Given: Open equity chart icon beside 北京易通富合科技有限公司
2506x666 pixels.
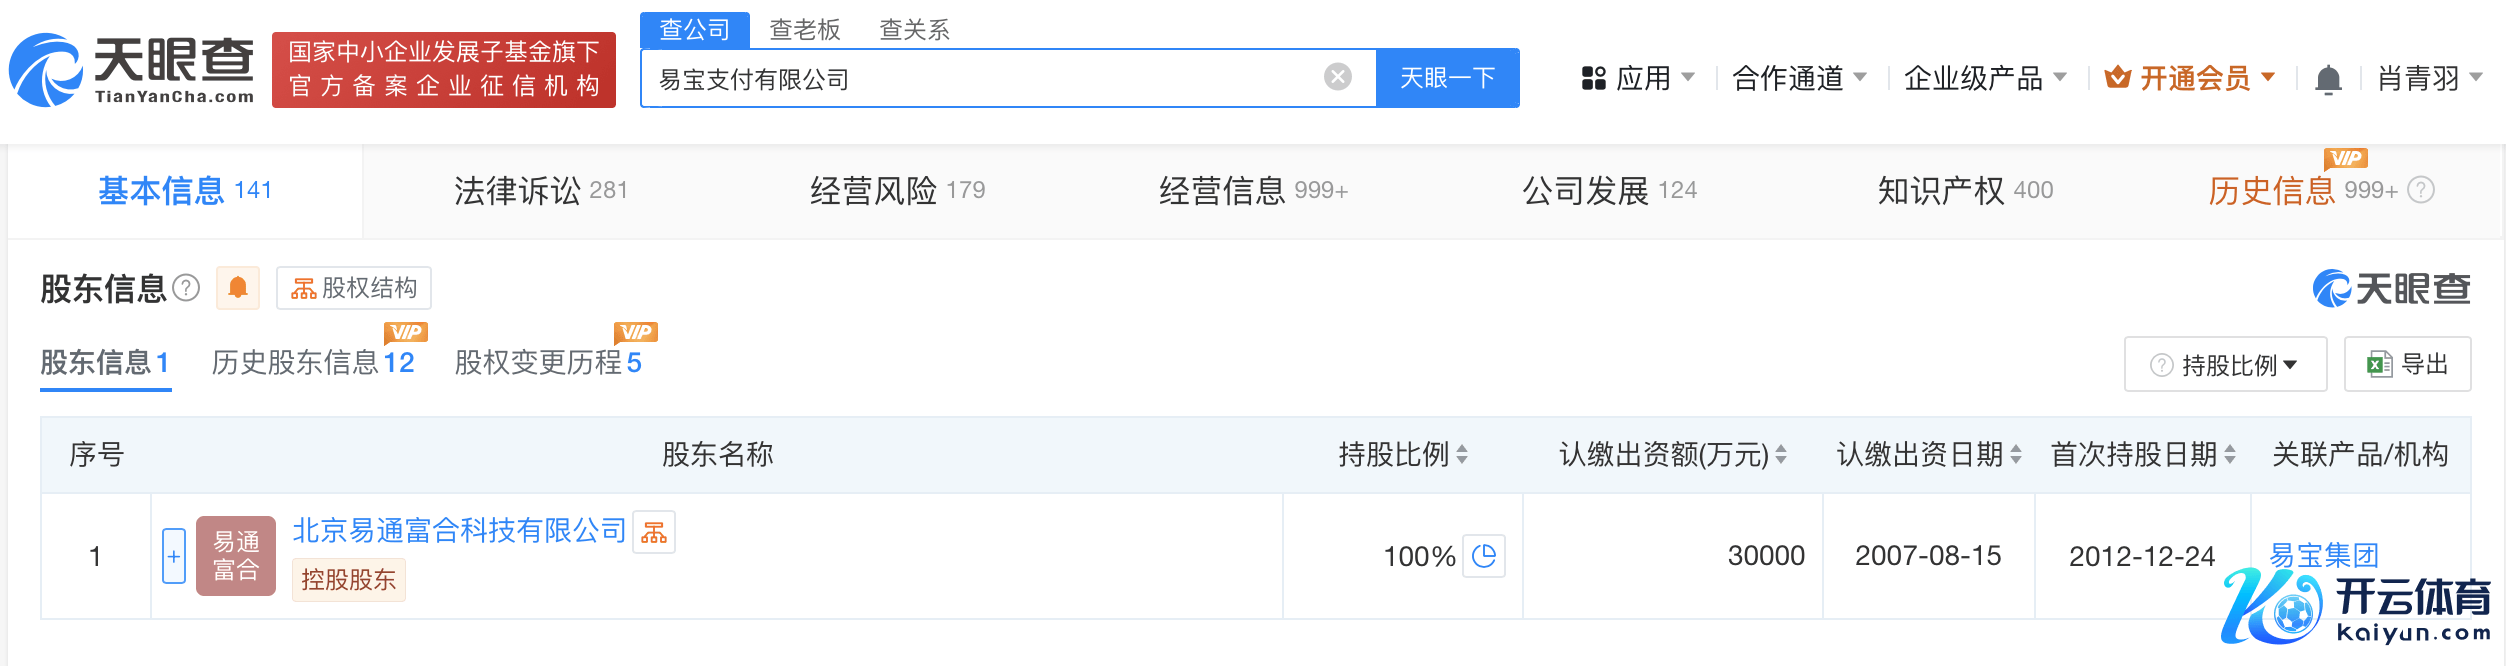Looking at the screenshot, I should point(654,532).
